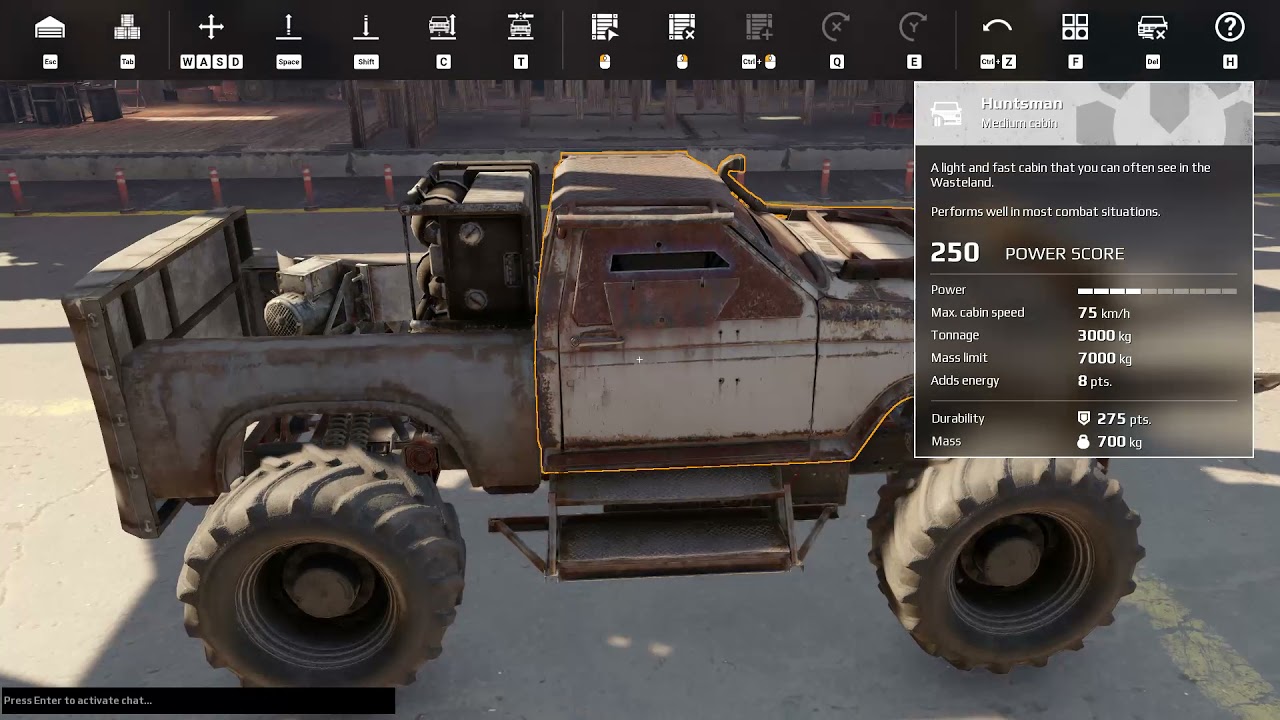
Task: Click the '3000 kg' tonnage value
Action: click(1105, 336)
